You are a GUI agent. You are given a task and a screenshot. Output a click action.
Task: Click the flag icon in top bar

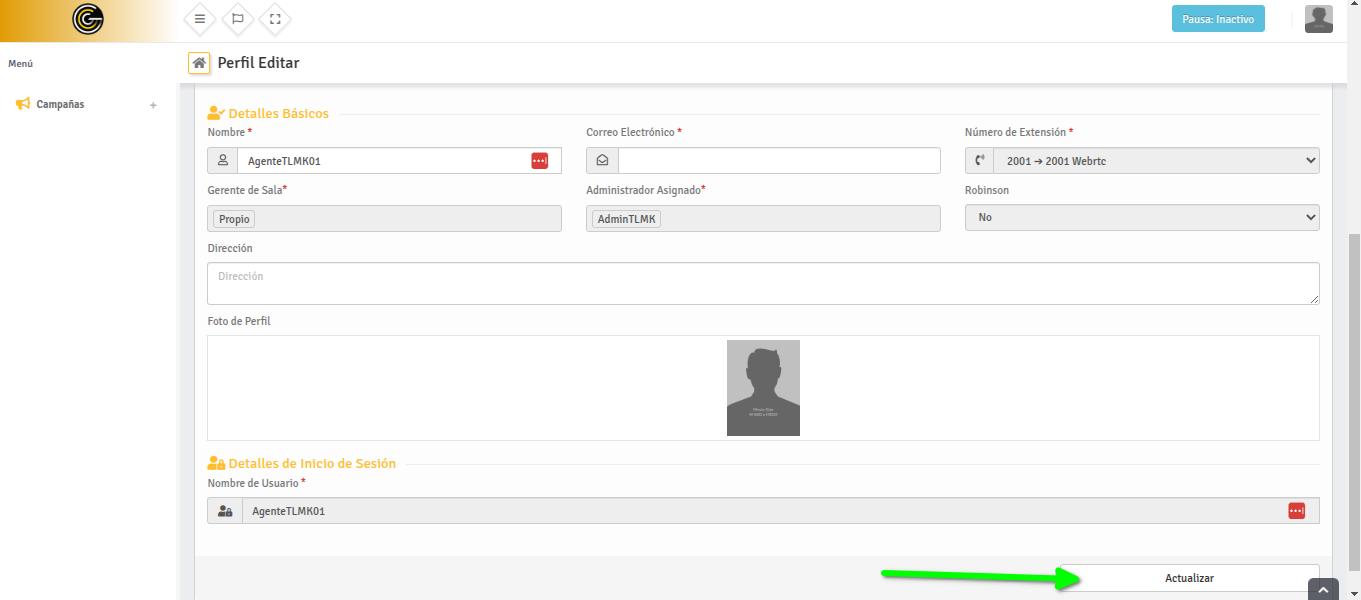(x=237, y=19)
